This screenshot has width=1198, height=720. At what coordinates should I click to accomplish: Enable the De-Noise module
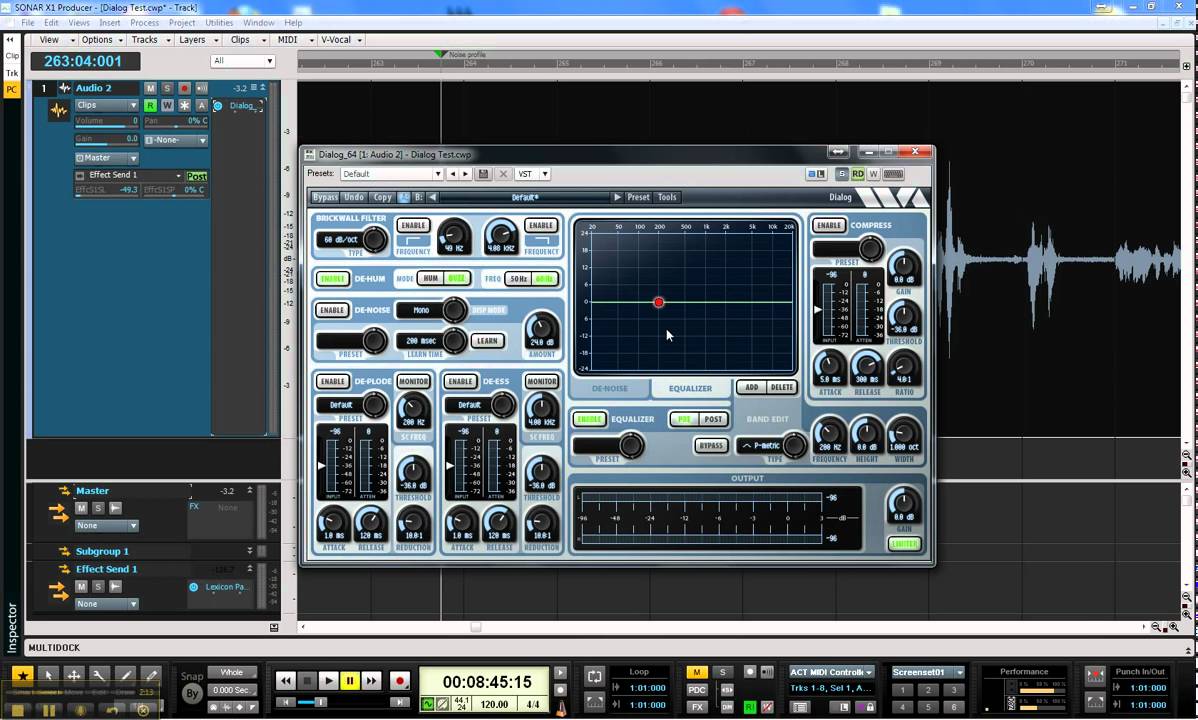coord(332,310)
